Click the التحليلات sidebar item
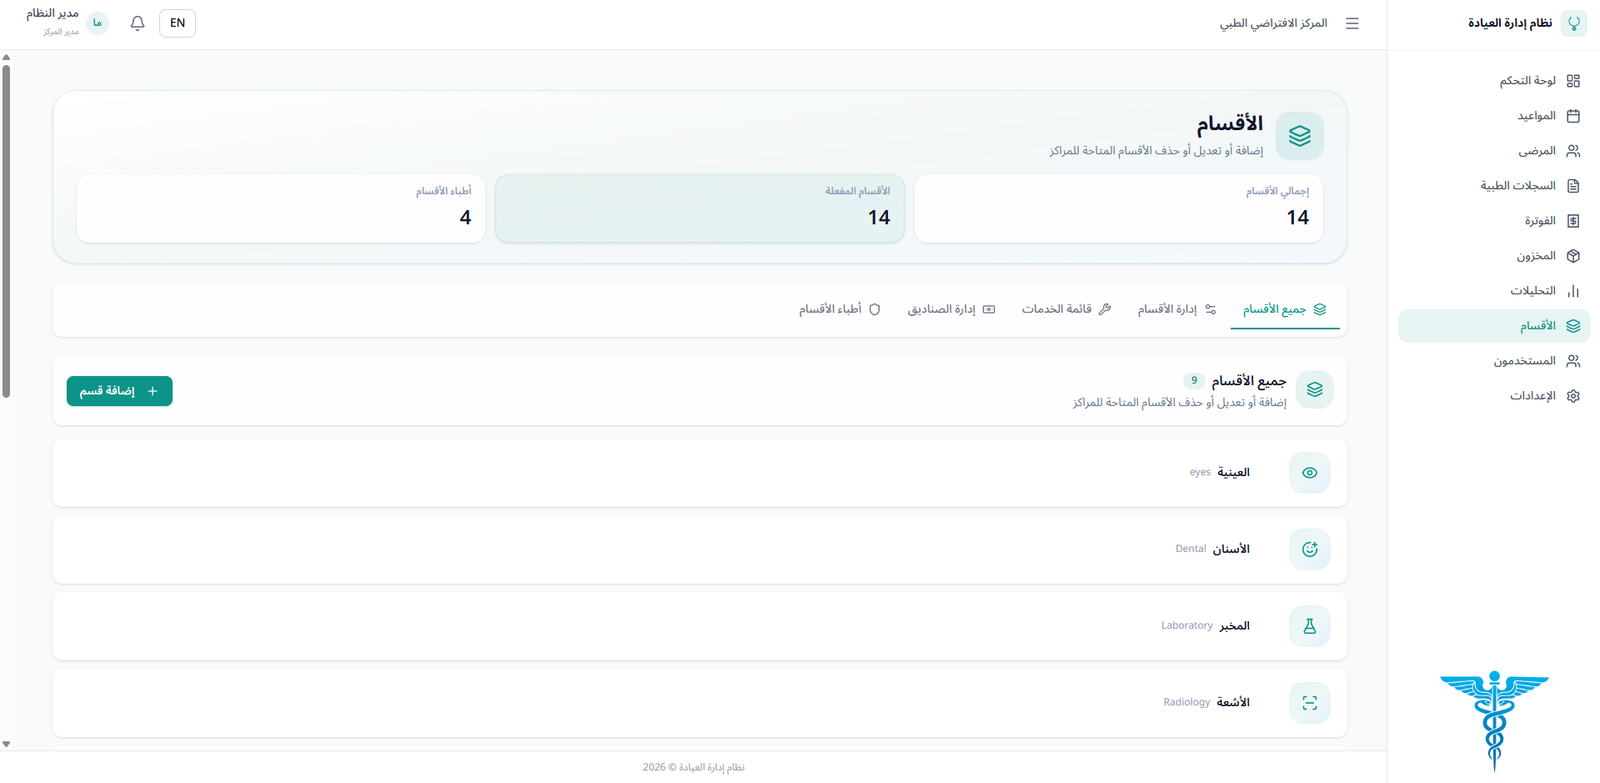Image resolution: width=1600 pixels, height=783 pixels. pos(1494,291)
